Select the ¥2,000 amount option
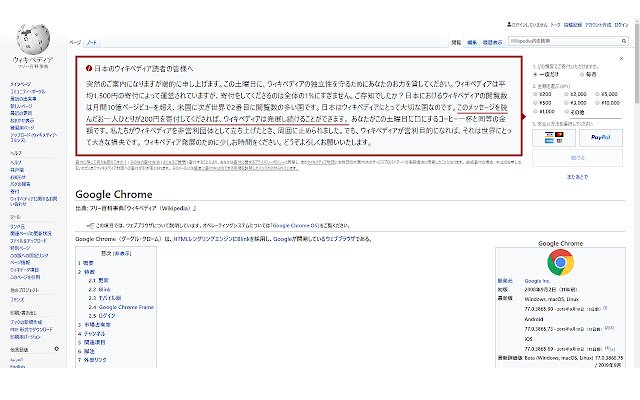This screenshot has width=640, height=400. pos(566,94)
